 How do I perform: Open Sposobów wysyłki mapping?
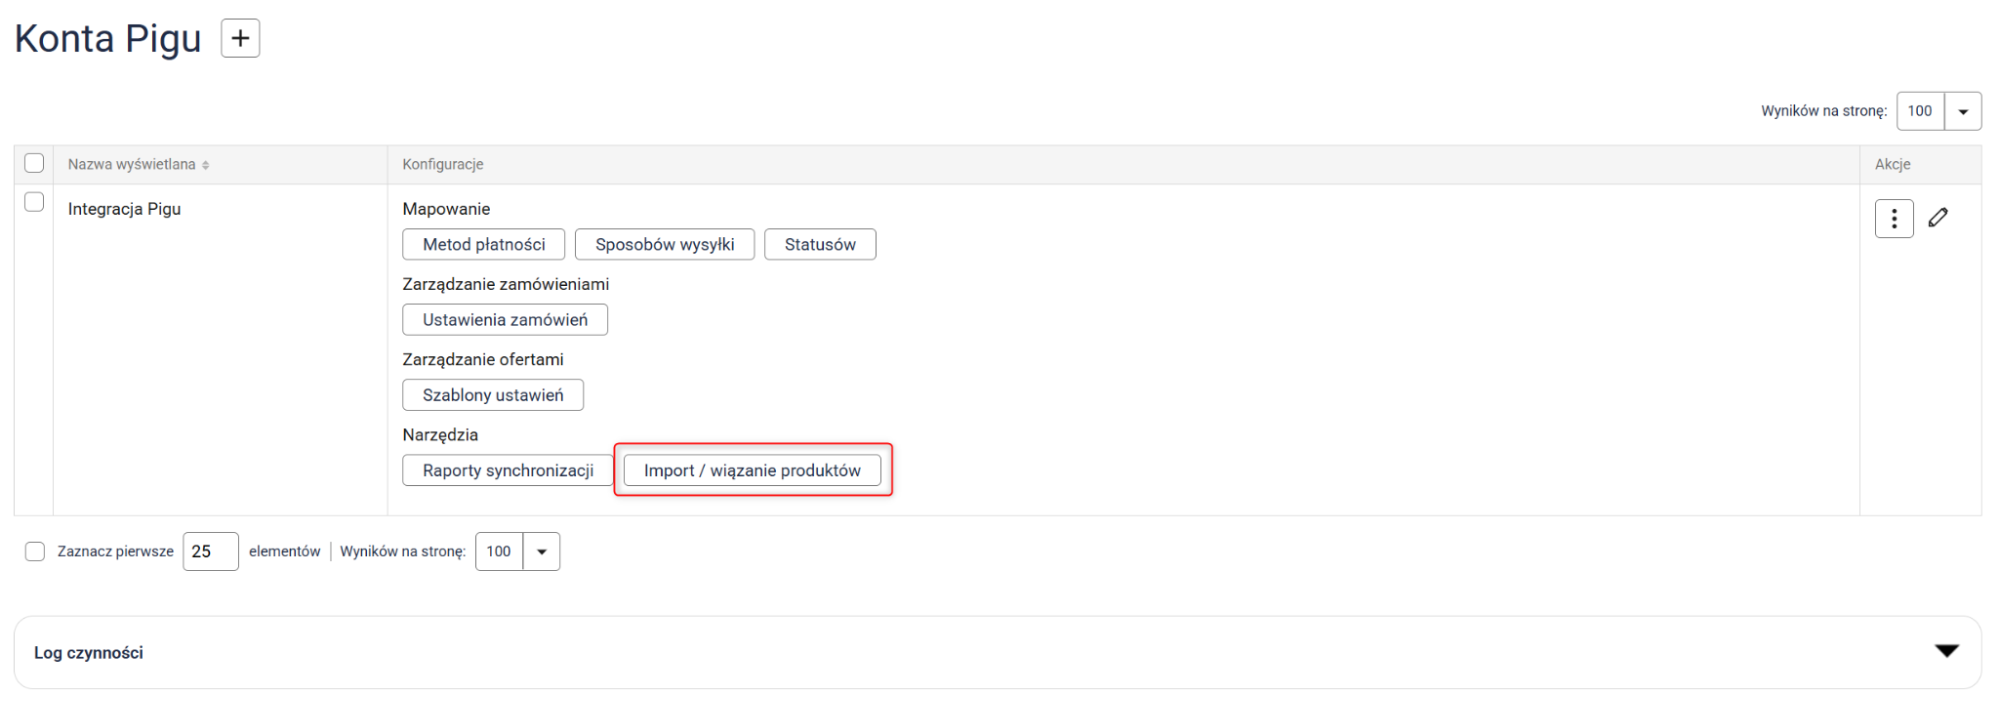(664, 244)
